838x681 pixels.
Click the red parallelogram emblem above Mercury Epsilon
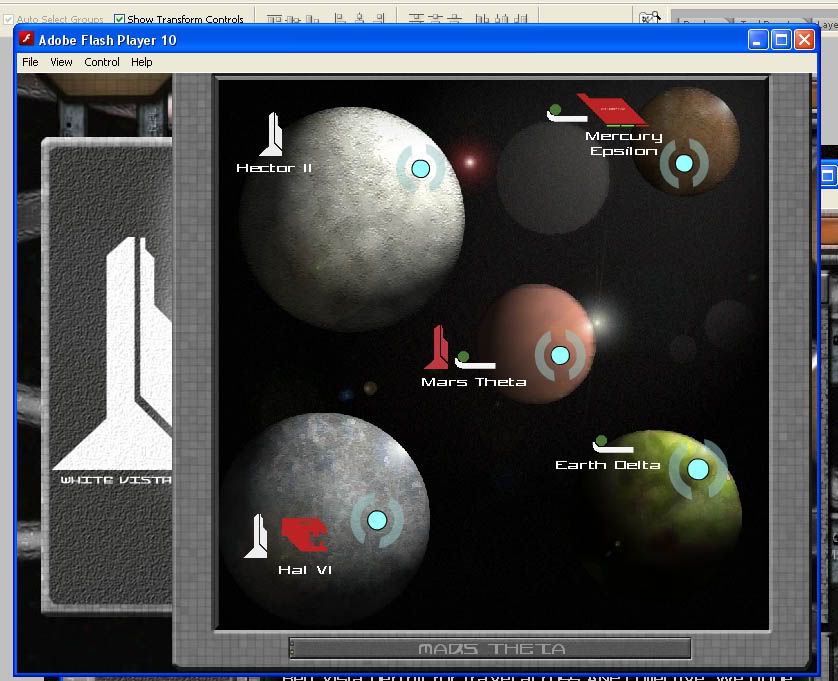pos(611,110)
